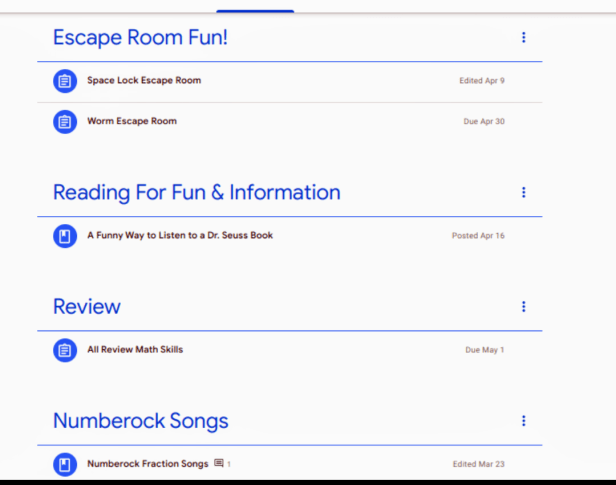Image resolution: width=616 pixels, height=485 pixels.
Task: Select the Worm Escape Room title text
Action: pyautogui.click(x=132, y=122)
